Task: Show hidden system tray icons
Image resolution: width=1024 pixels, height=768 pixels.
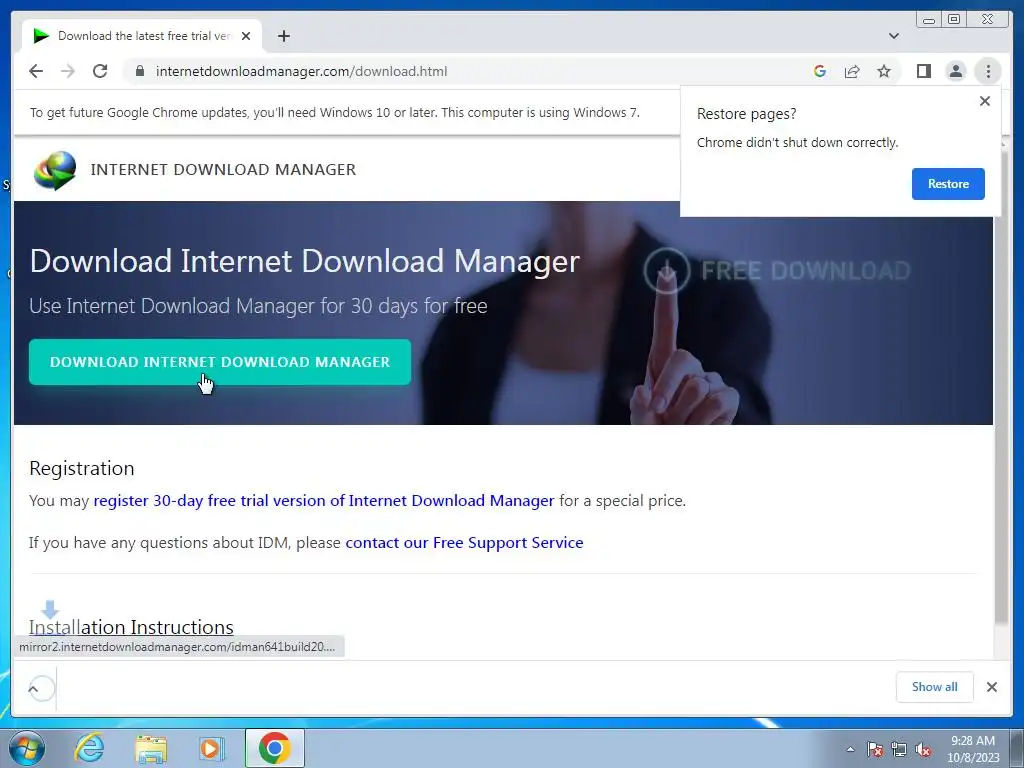Action: tap(850, 749)
